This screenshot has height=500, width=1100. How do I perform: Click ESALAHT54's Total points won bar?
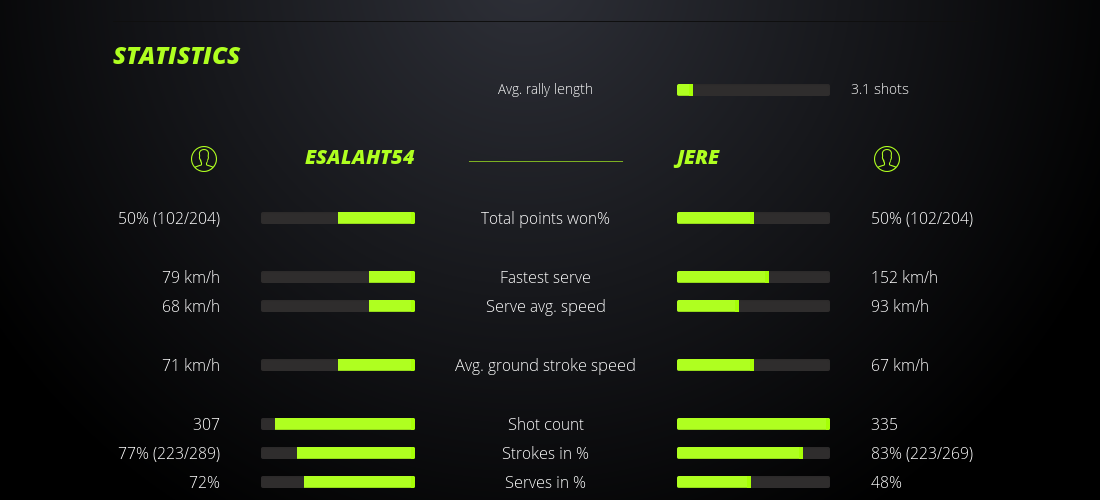click(x=338, y=218)
